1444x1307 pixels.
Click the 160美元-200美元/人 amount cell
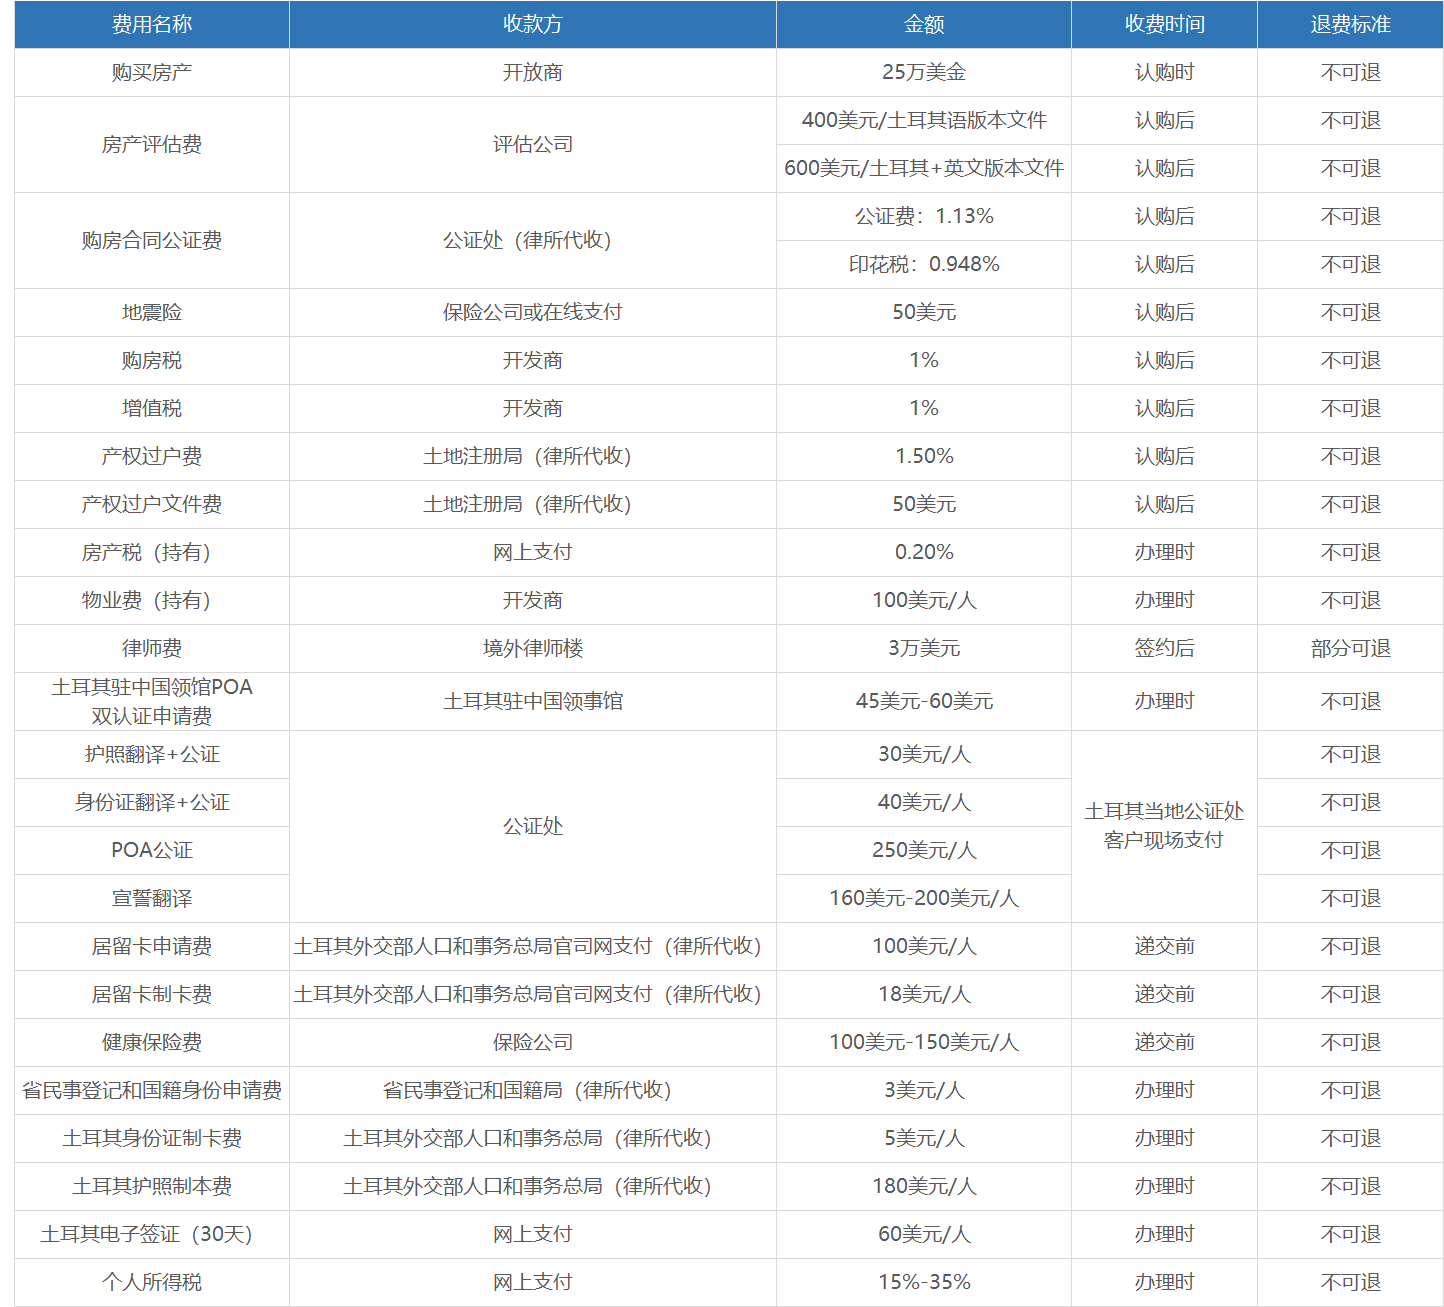tap(923, 898)
